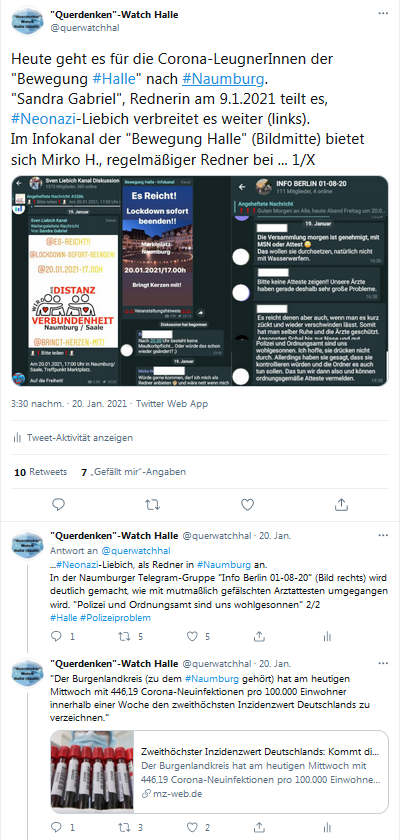The width and height of the screenshot is (401, 840).
Task: View analytics icon on 2/2 reply
Action: [327, 636]
